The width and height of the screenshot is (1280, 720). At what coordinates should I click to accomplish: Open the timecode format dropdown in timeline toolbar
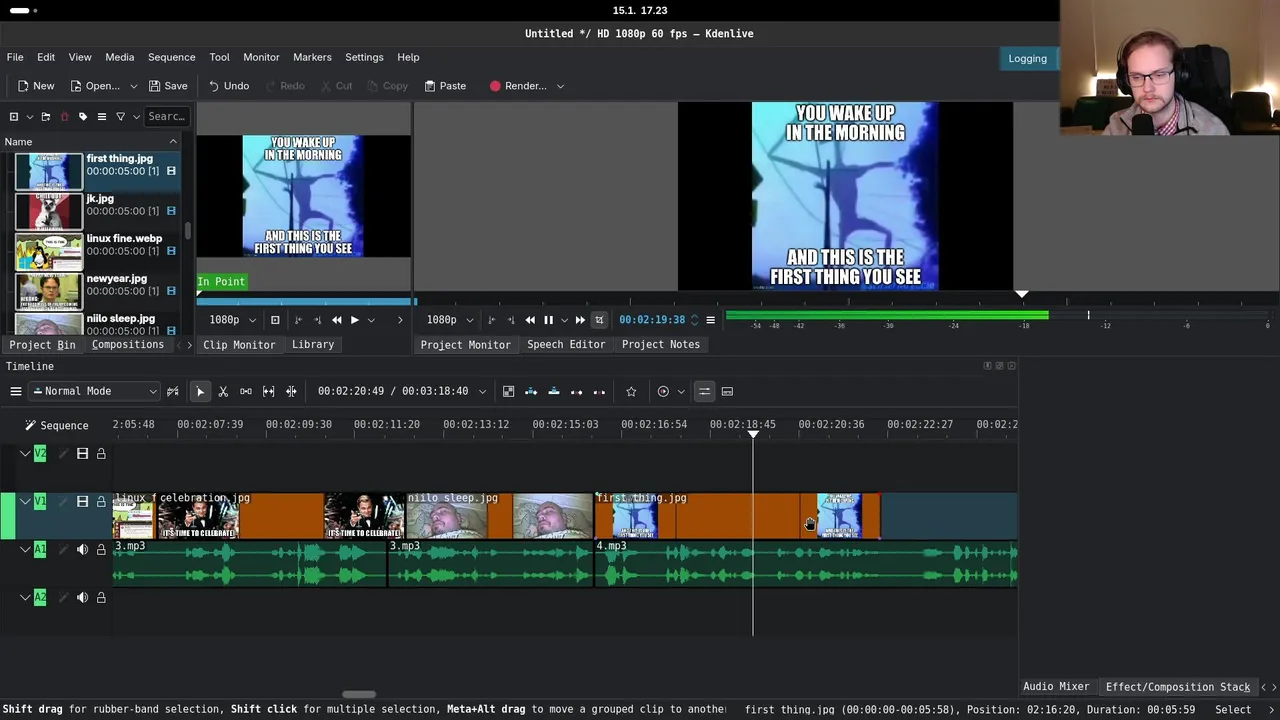pos(482,391)
